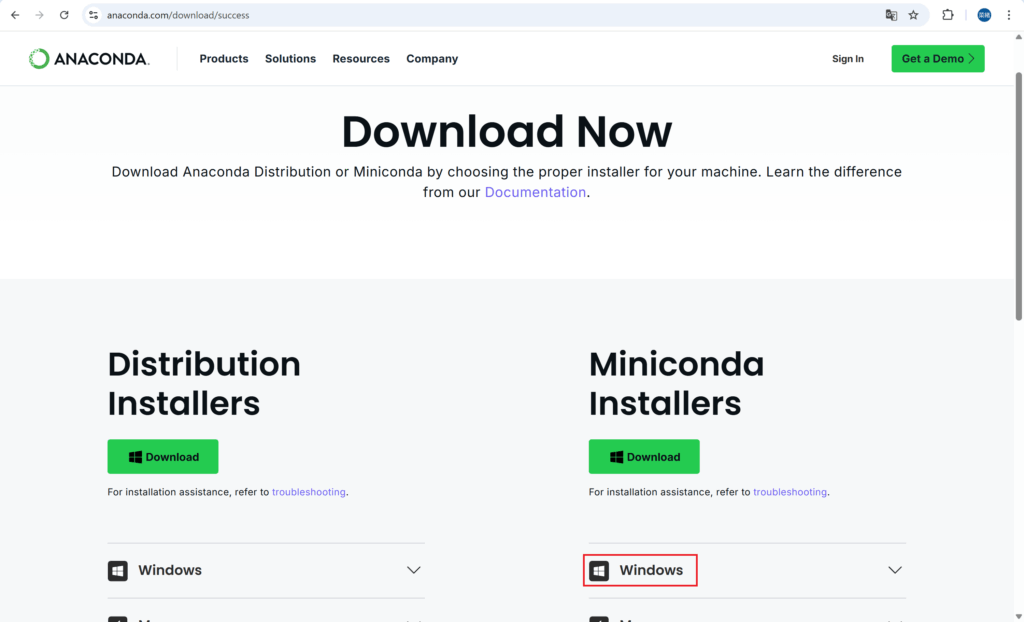The height and width of the screenshot is (622, 1024).
Task: Bookmark this page with the star
Action: pos(914,15)
